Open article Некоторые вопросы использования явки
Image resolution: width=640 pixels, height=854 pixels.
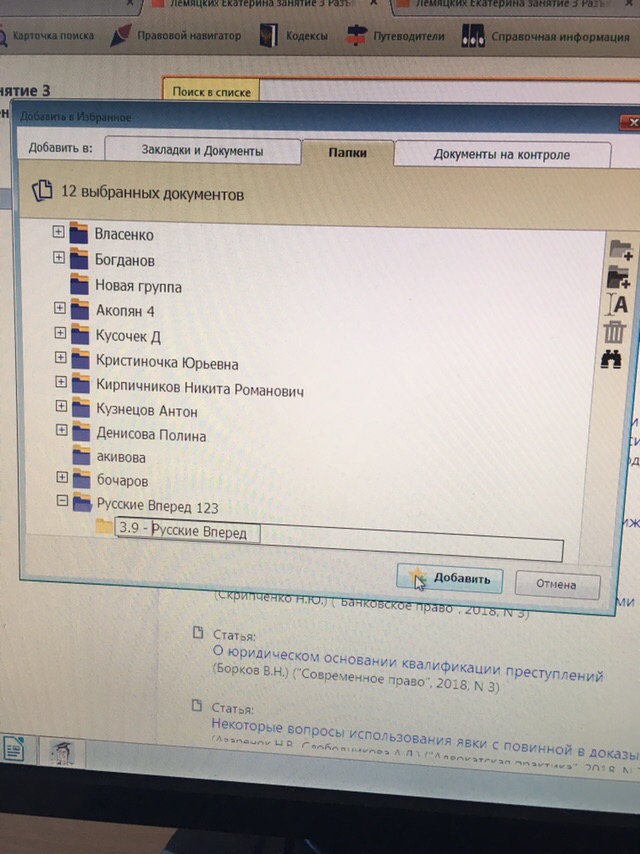pyautogui.click(x=425, y=739)
